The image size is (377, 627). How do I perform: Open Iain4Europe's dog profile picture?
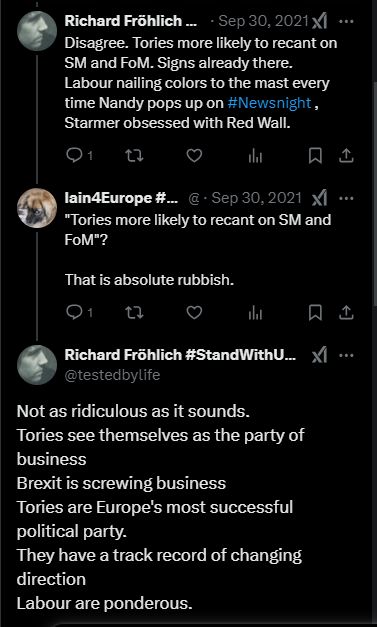click(37, 208)
